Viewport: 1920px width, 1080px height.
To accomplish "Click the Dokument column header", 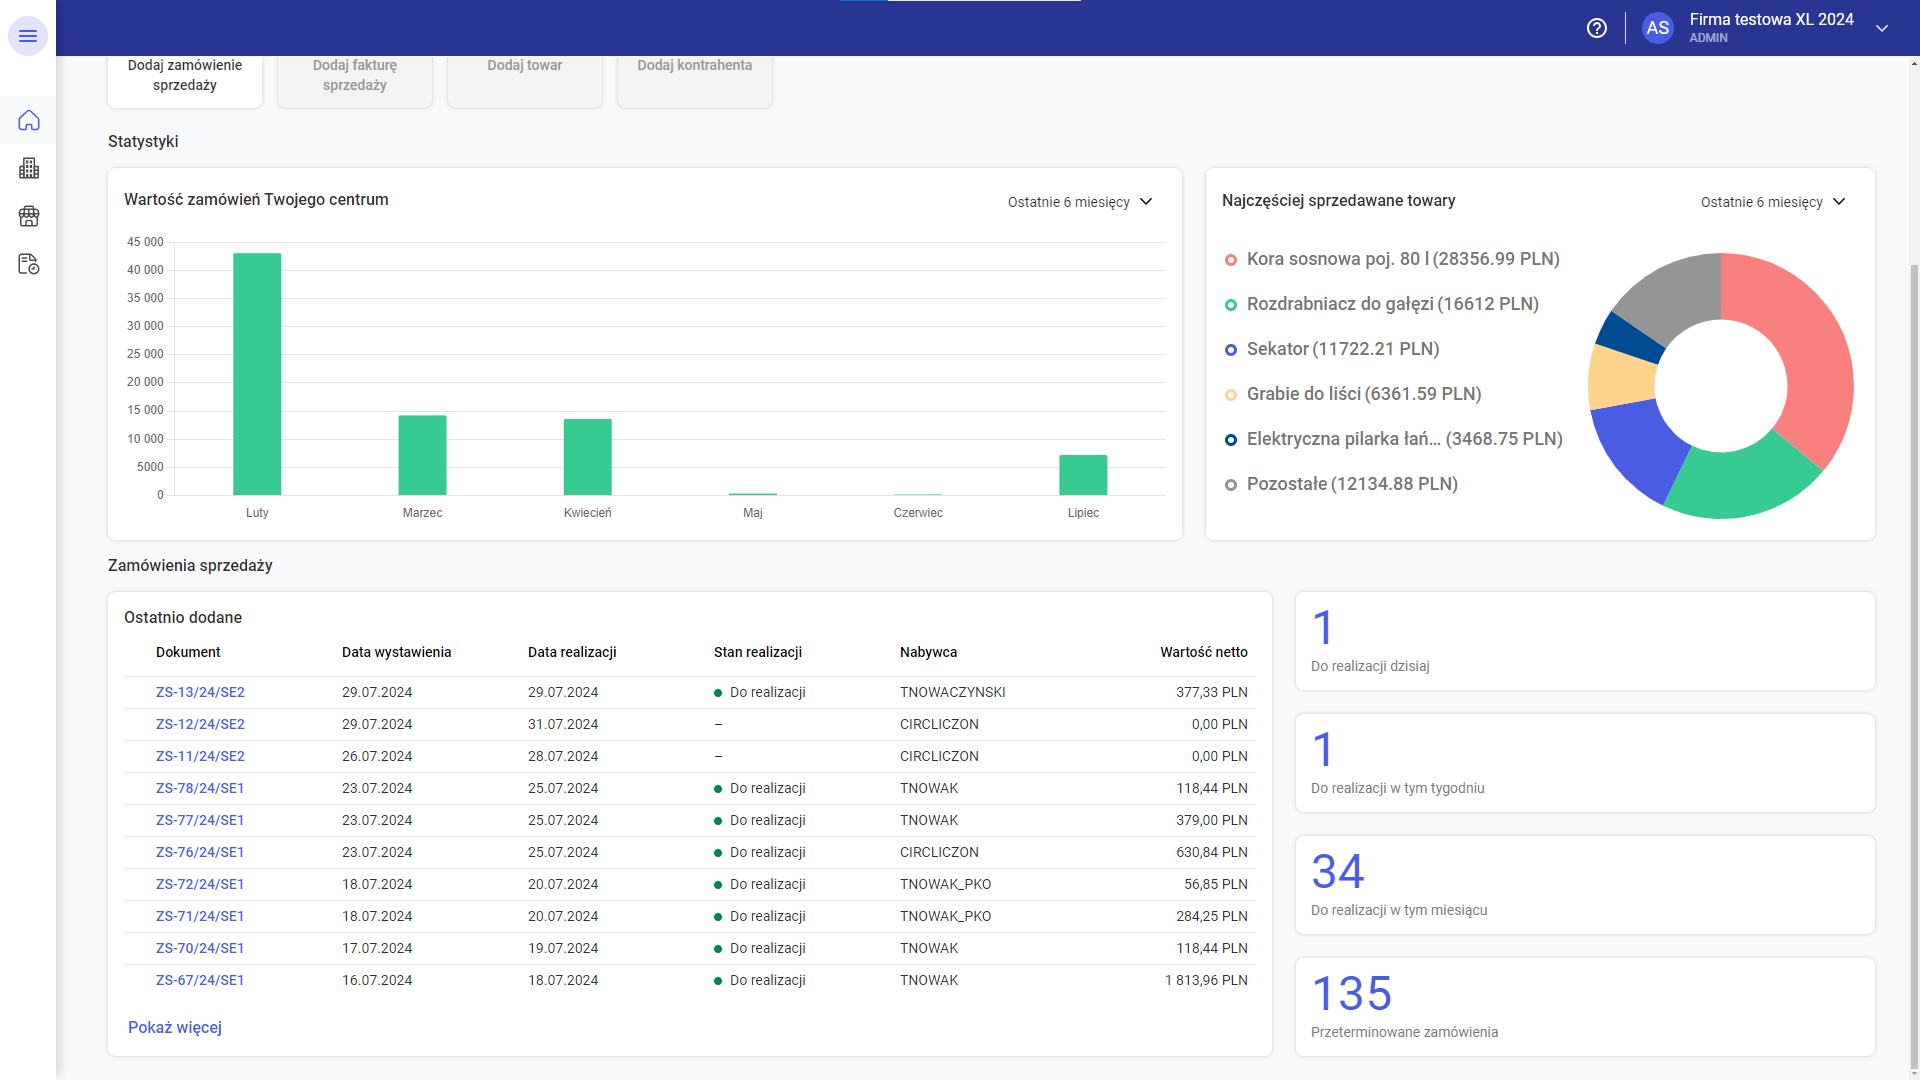I will click(x=188, y=652).
